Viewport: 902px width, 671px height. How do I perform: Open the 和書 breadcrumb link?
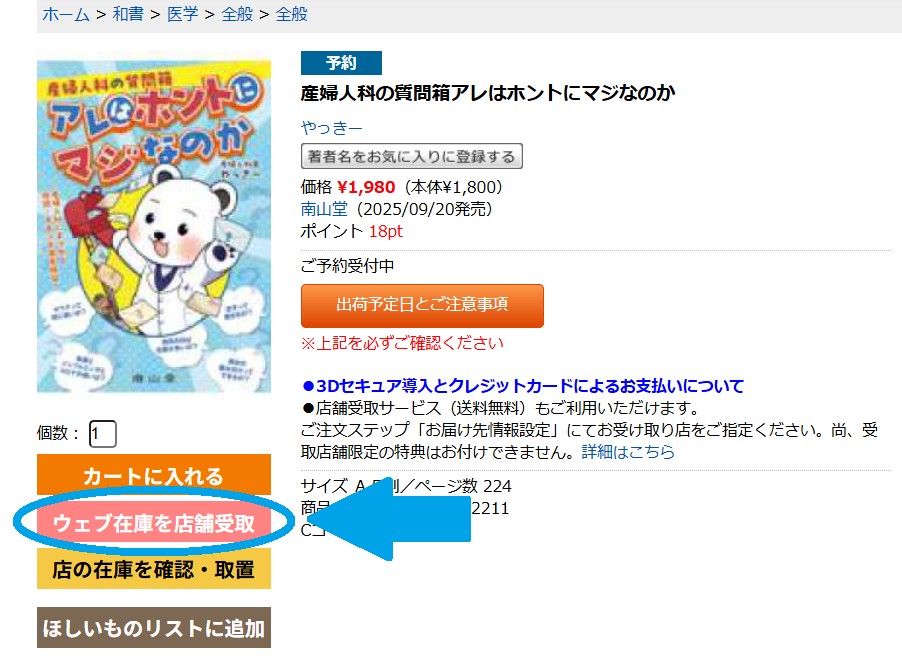click(128, 14)
